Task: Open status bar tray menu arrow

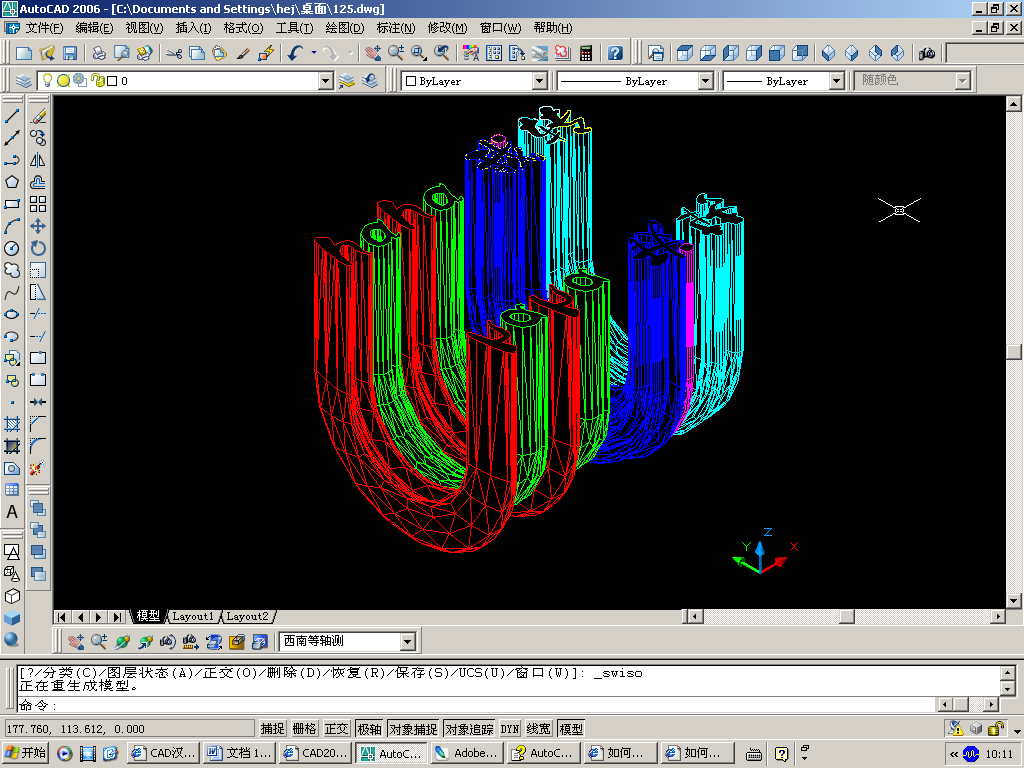Action: pyautogui.click(x=1016, y=732)
